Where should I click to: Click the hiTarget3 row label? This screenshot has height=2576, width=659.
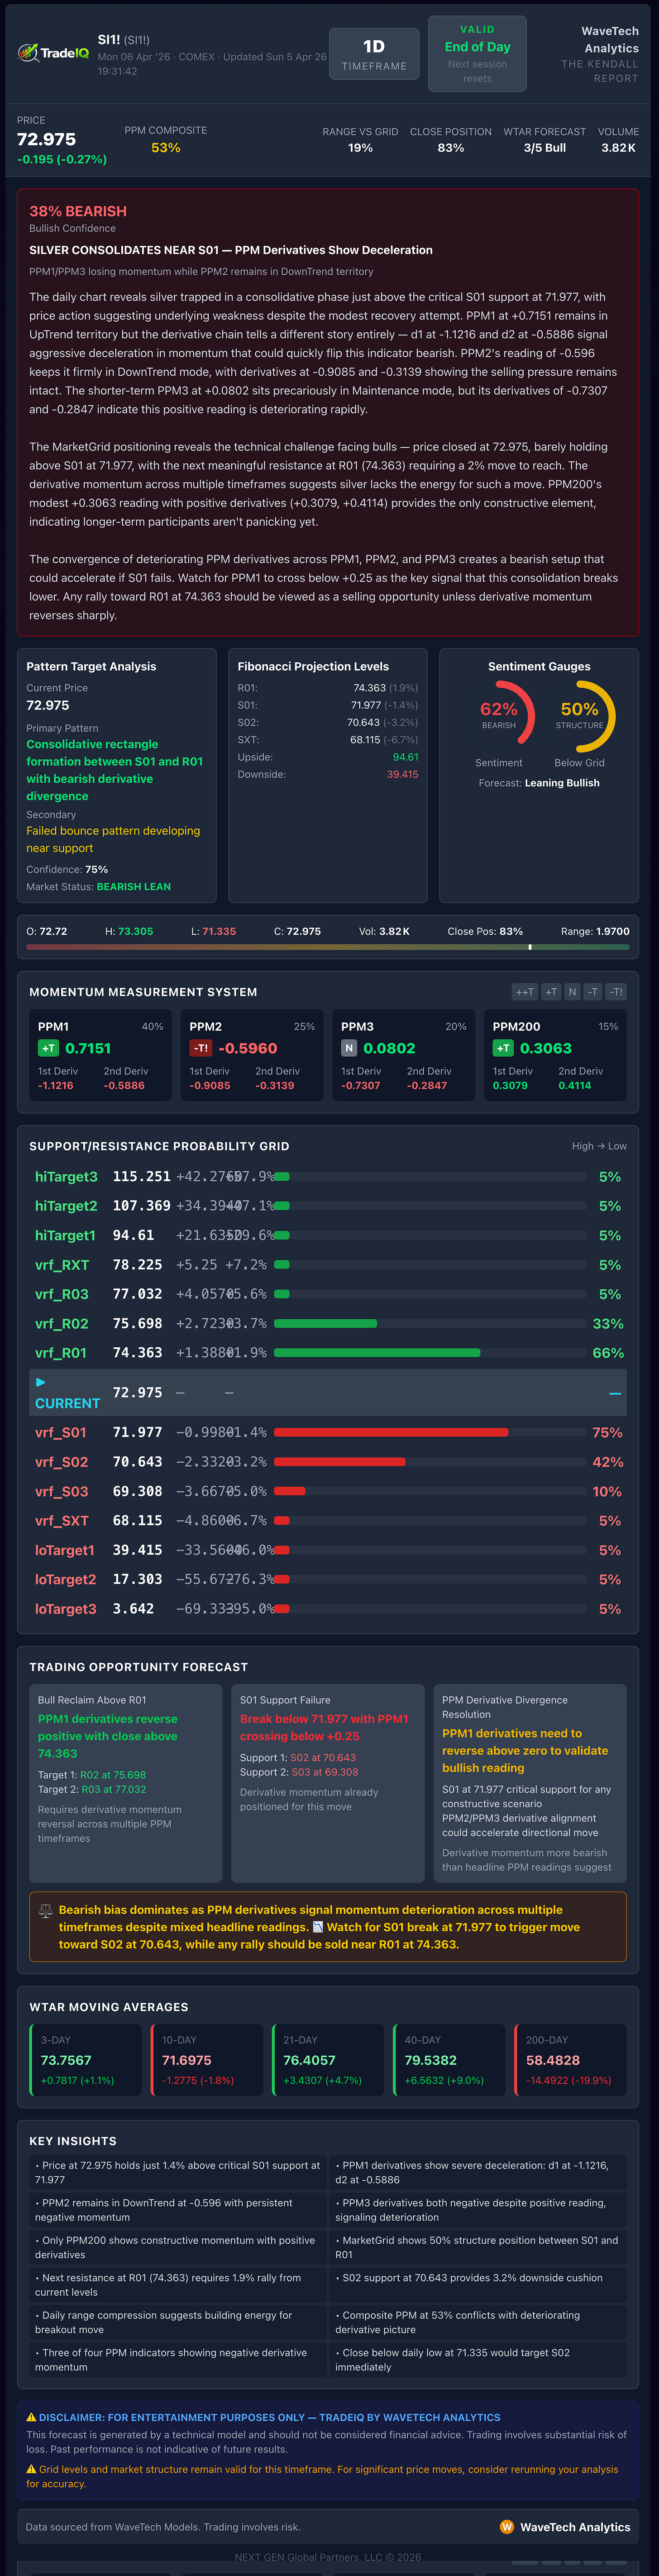tap(66, 1177)
